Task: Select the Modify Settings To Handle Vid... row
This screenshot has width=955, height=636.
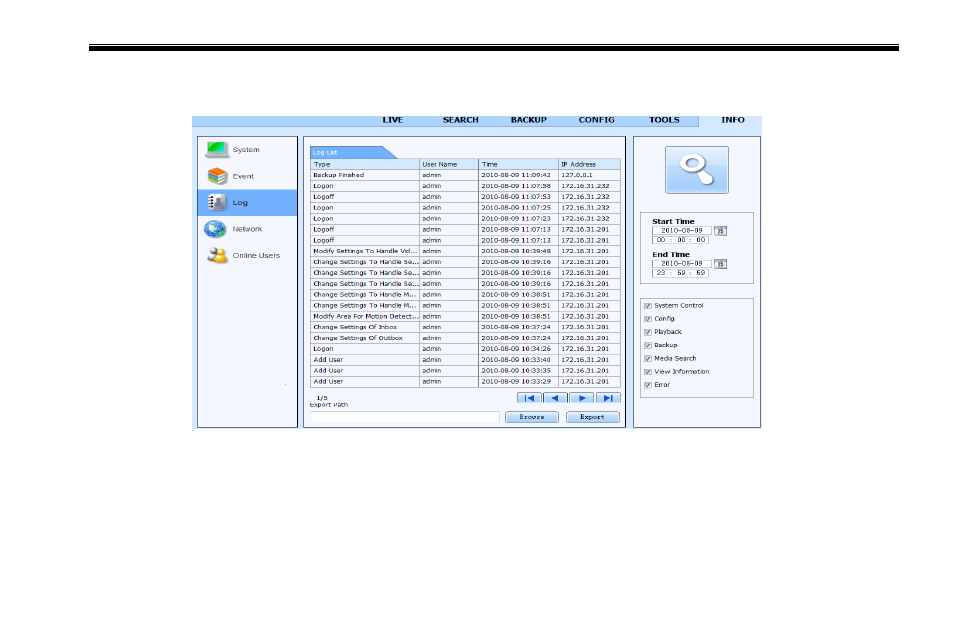Action: click(x=465, y=251)
